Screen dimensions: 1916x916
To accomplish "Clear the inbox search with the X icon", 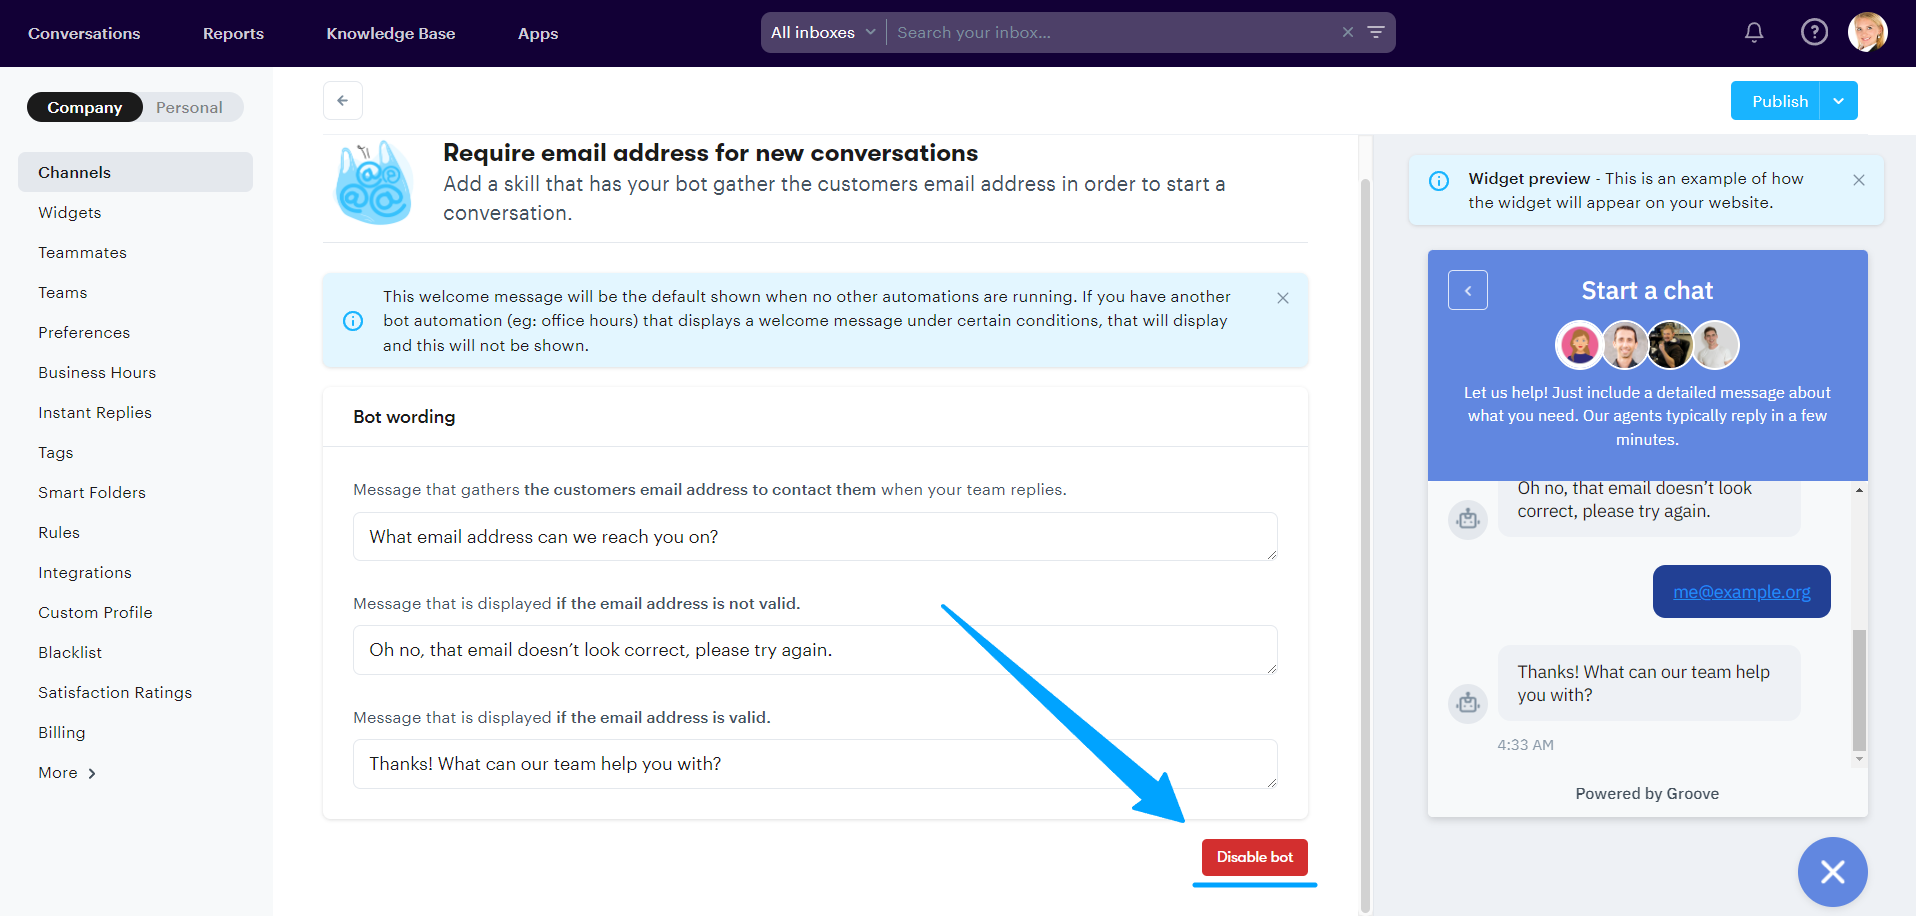I will (x=1348, y=33).
